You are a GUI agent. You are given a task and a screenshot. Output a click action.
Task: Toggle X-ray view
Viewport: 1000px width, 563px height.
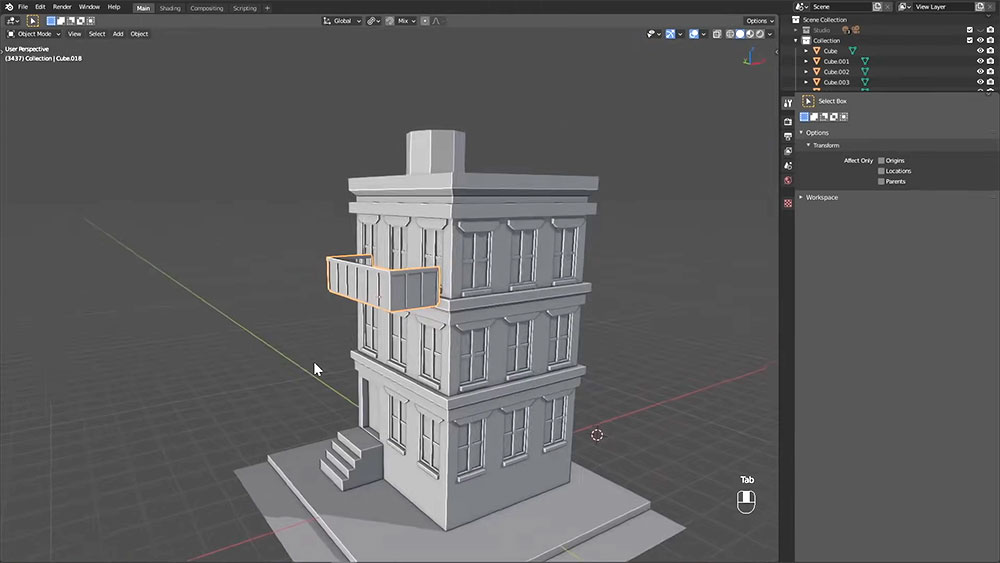[x=717, y=34]
